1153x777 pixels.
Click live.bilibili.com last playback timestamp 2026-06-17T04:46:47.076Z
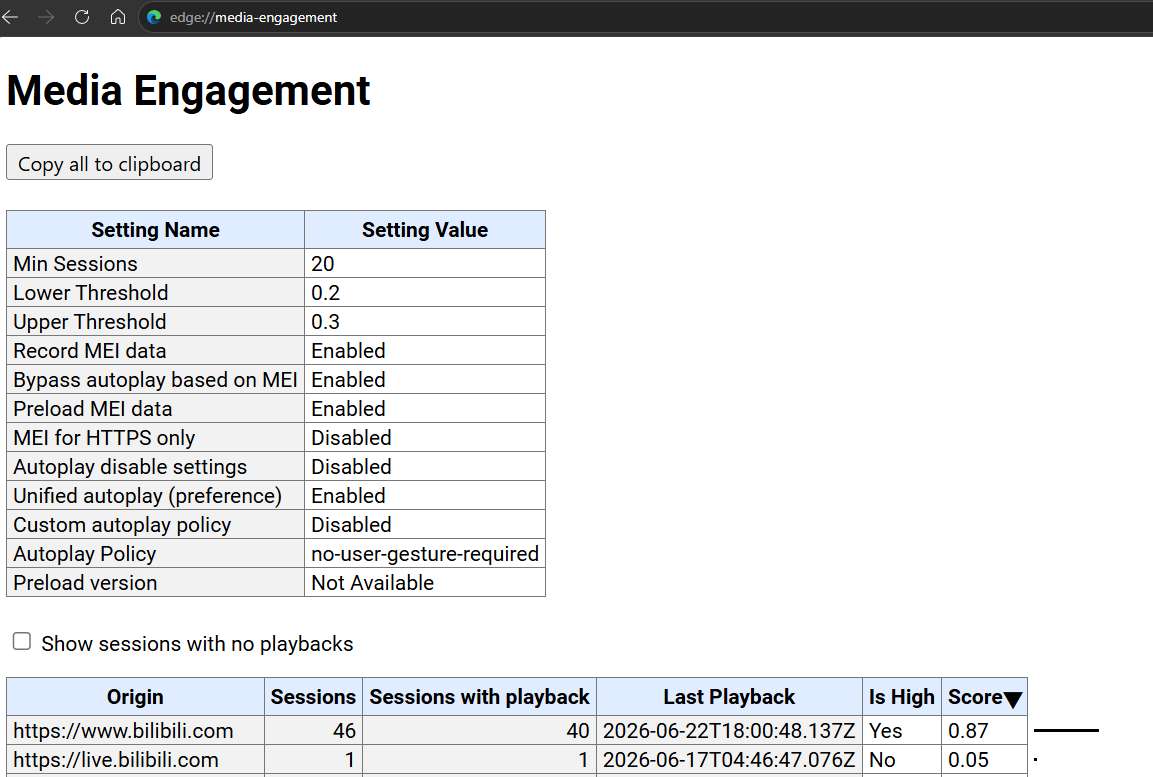pyautogui.click(x=729, y=759)
